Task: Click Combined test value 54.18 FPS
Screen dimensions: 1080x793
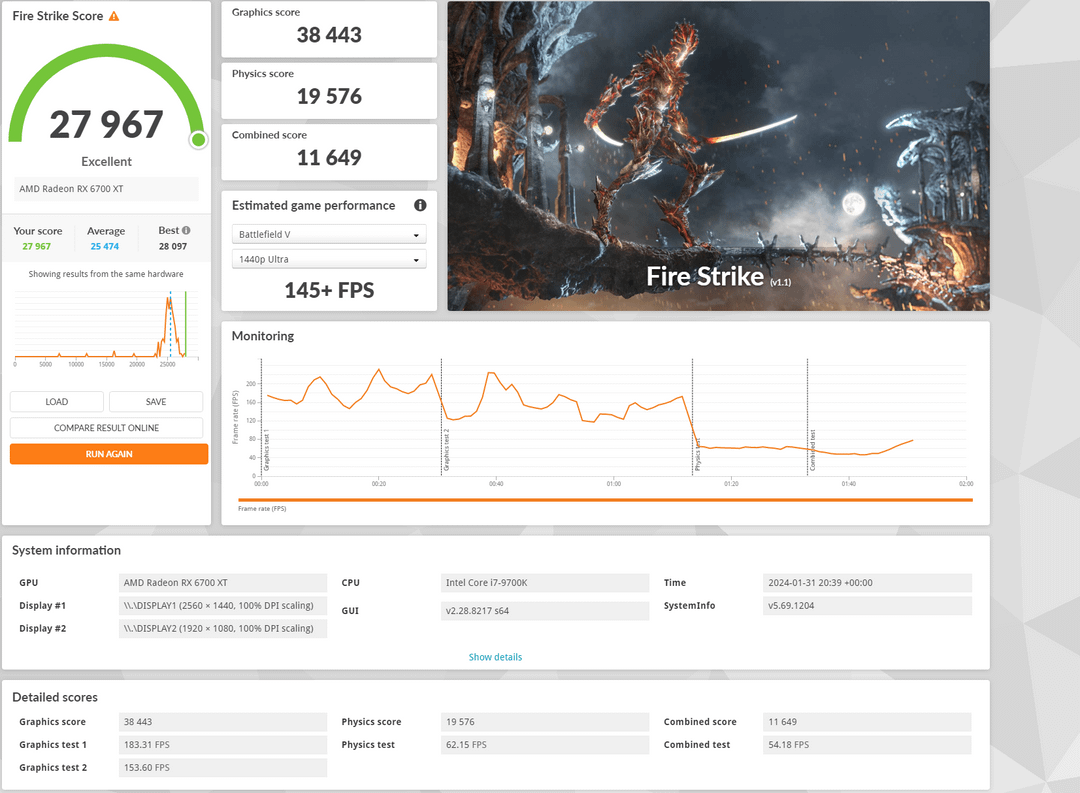Action: 867,745
